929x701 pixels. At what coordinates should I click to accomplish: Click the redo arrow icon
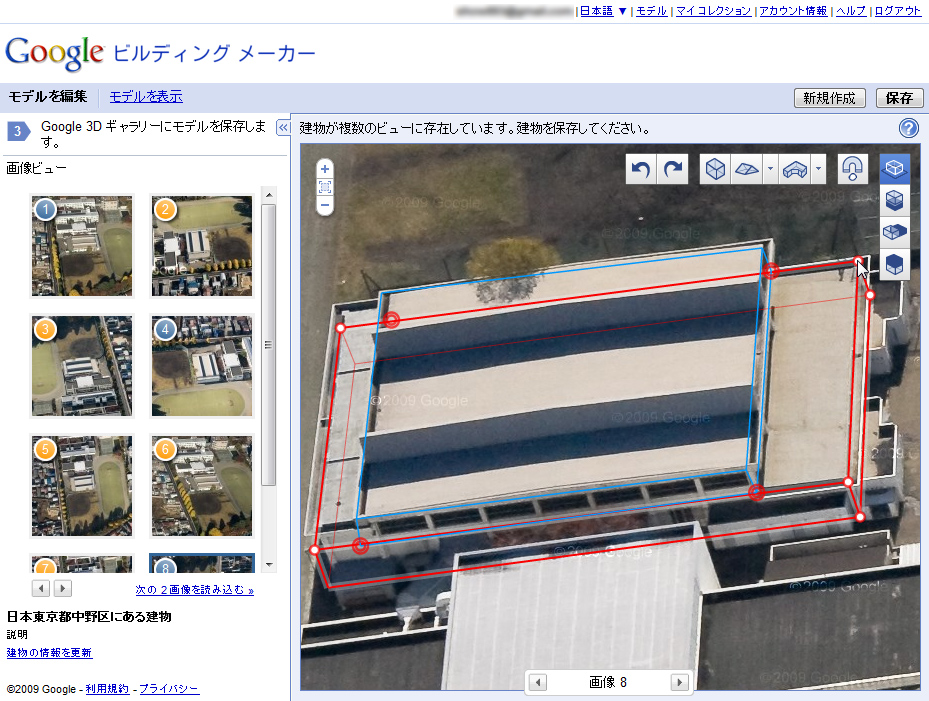click(672, 168)
